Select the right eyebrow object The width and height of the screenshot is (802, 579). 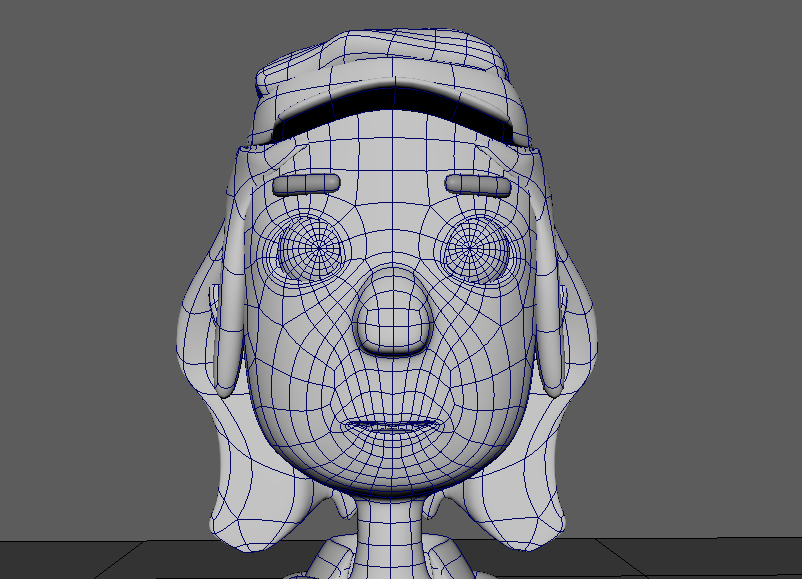478,185
